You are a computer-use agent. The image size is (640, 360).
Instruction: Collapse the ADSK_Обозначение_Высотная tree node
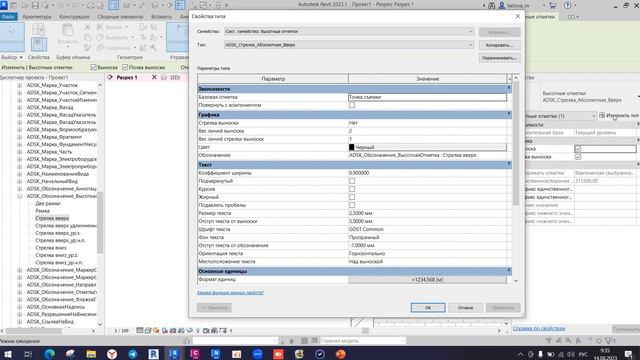tap(20, 196)
